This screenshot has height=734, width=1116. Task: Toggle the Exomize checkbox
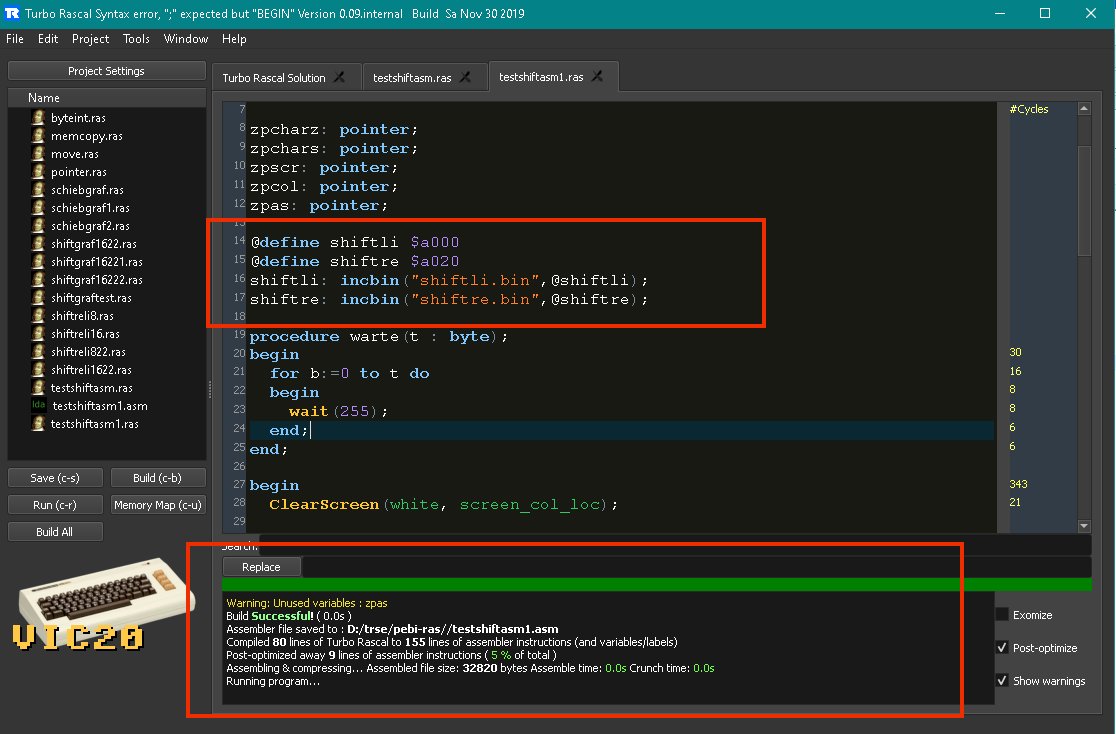click(1002, 614)
